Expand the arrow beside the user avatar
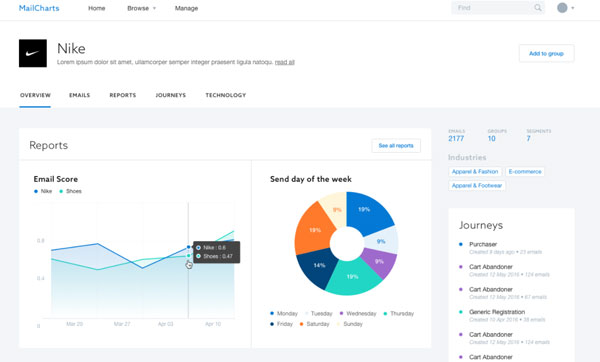This screenshot has height=362, width=600. pyautogui.click(x=573, y=8)
